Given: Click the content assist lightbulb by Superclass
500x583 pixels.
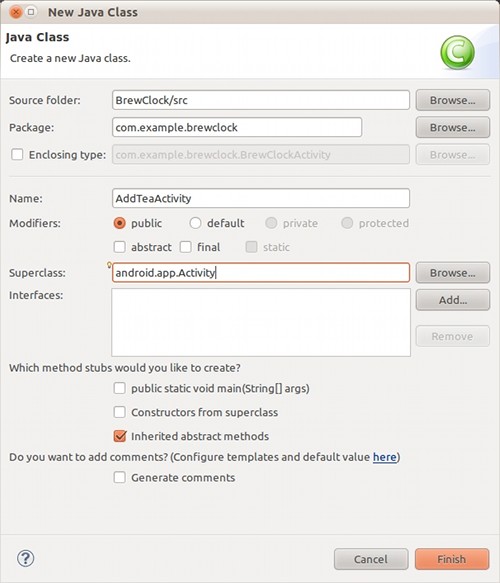Looking at the screenshot, I should click(109, 265).
